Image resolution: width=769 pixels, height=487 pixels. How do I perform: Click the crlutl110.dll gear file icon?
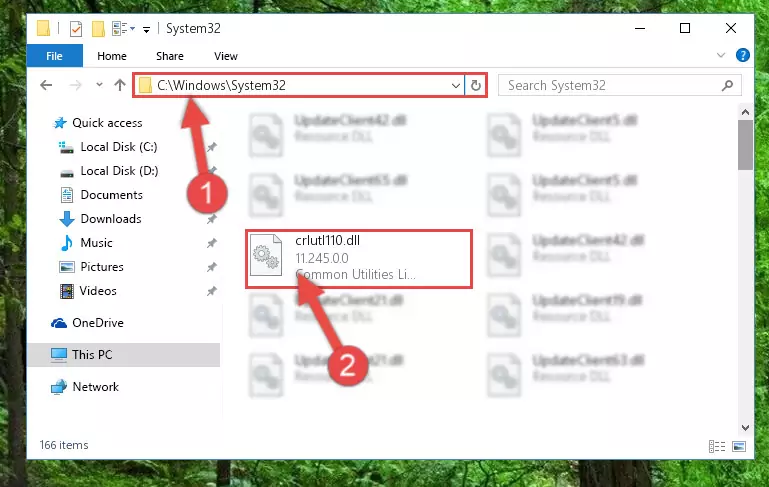pos(266,255)
